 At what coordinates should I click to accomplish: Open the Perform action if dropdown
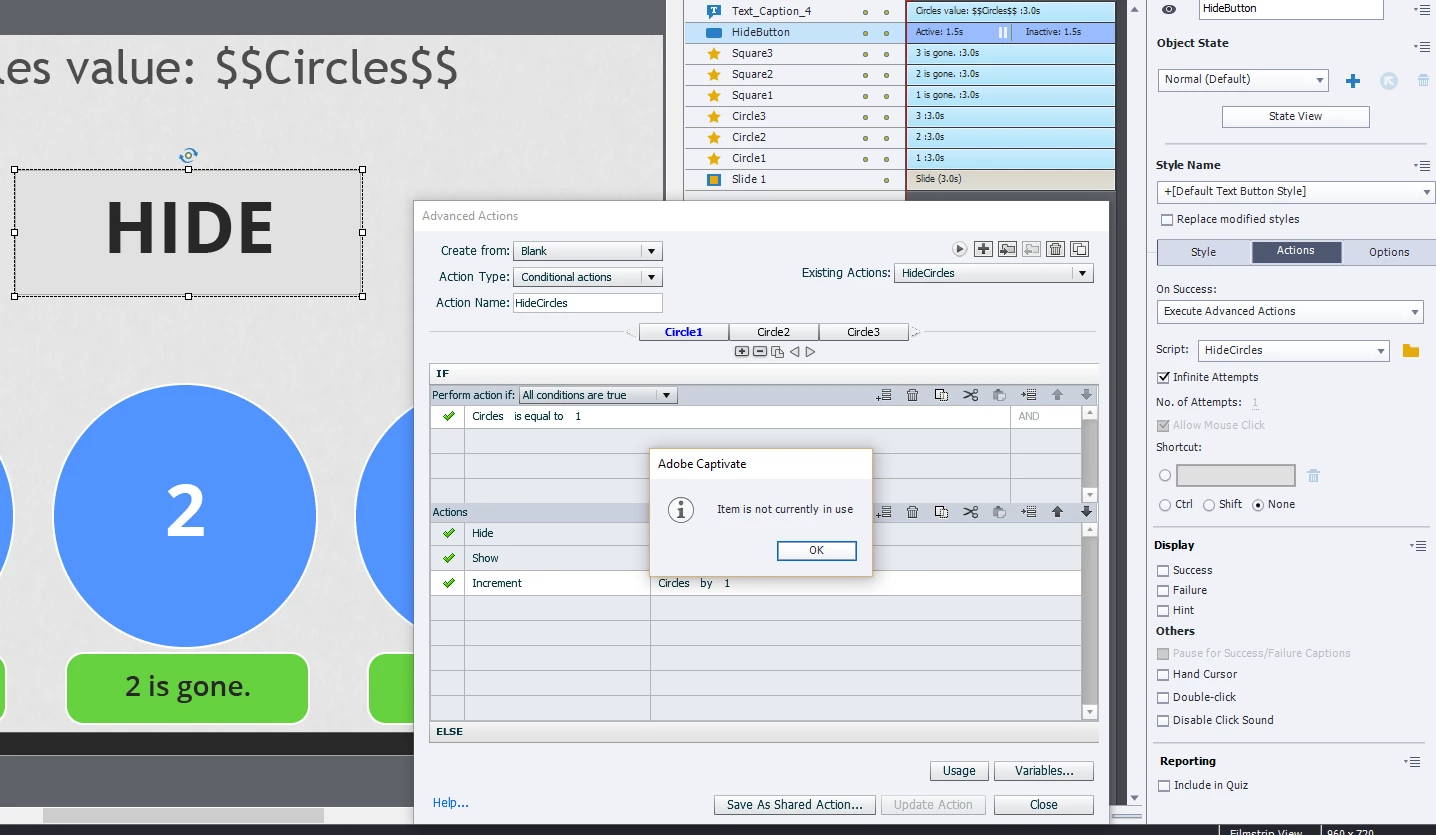[598, 395]
